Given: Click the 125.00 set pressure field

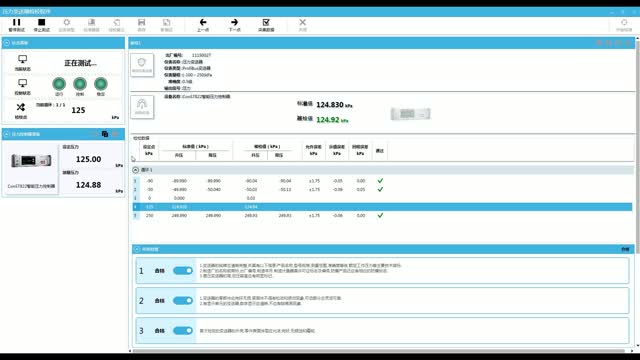Looking at the screenshot, I should pyautogui.click(x=89, y=159).
